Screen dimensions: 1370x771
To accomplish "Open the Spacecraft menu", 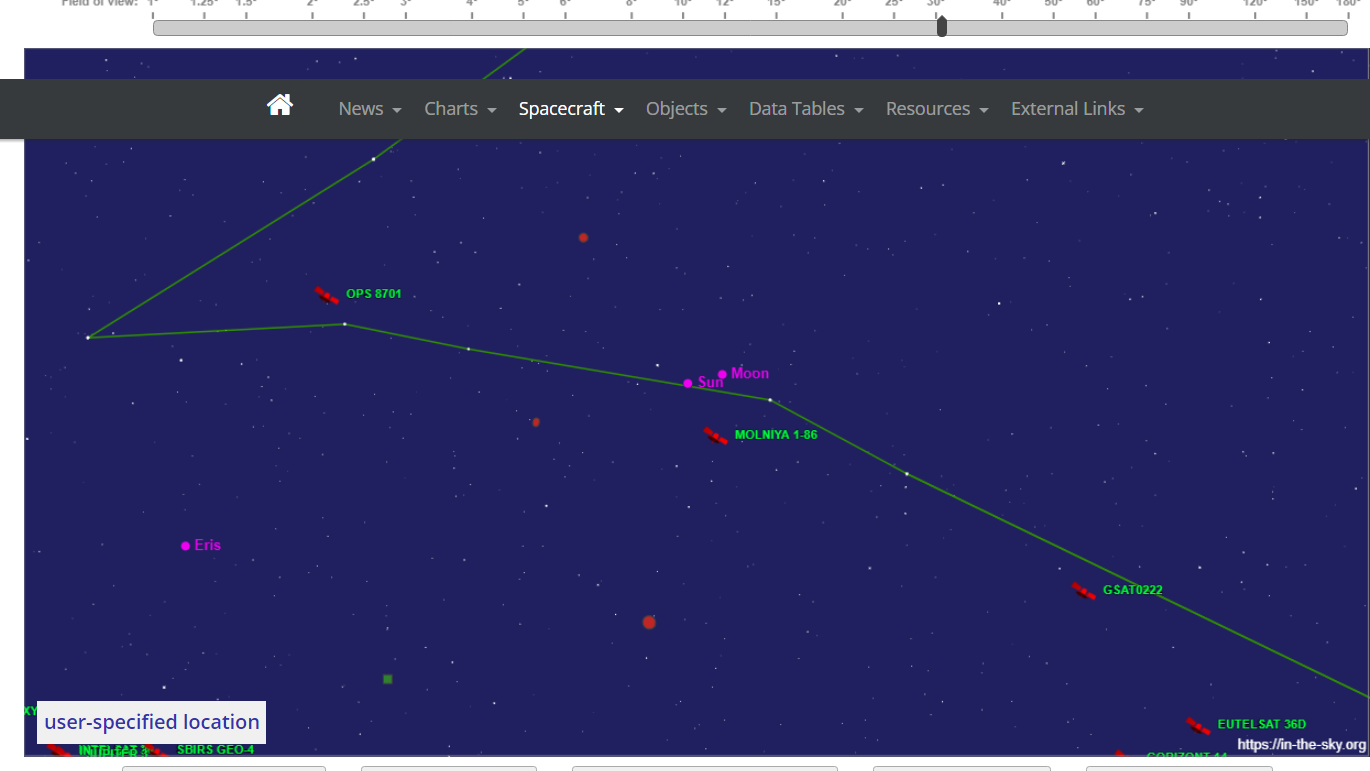I will [571, 109].
